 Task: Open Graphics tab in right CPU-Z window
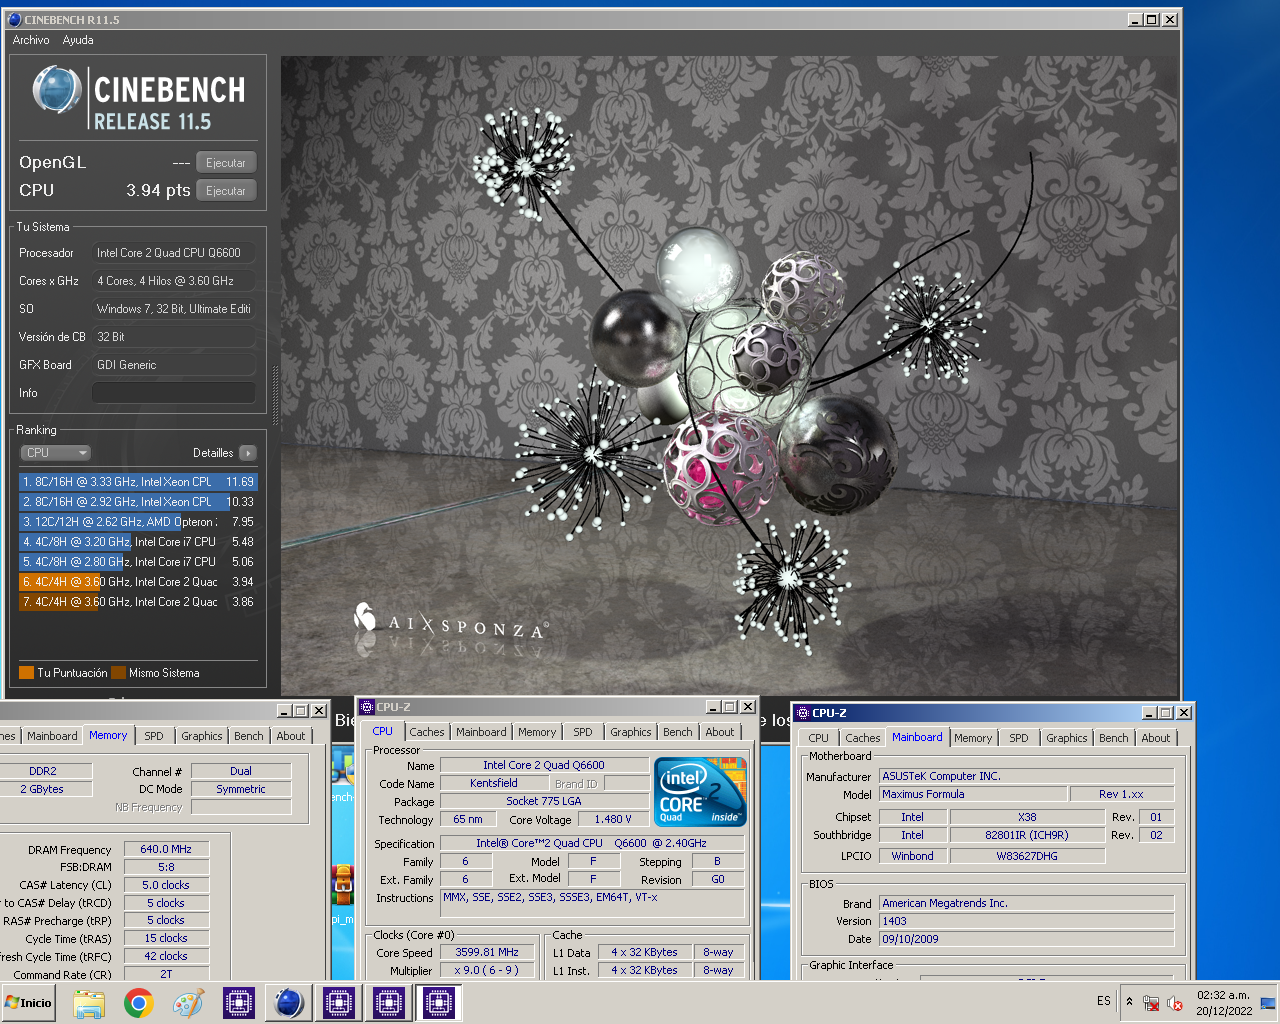pos(1067,738)
